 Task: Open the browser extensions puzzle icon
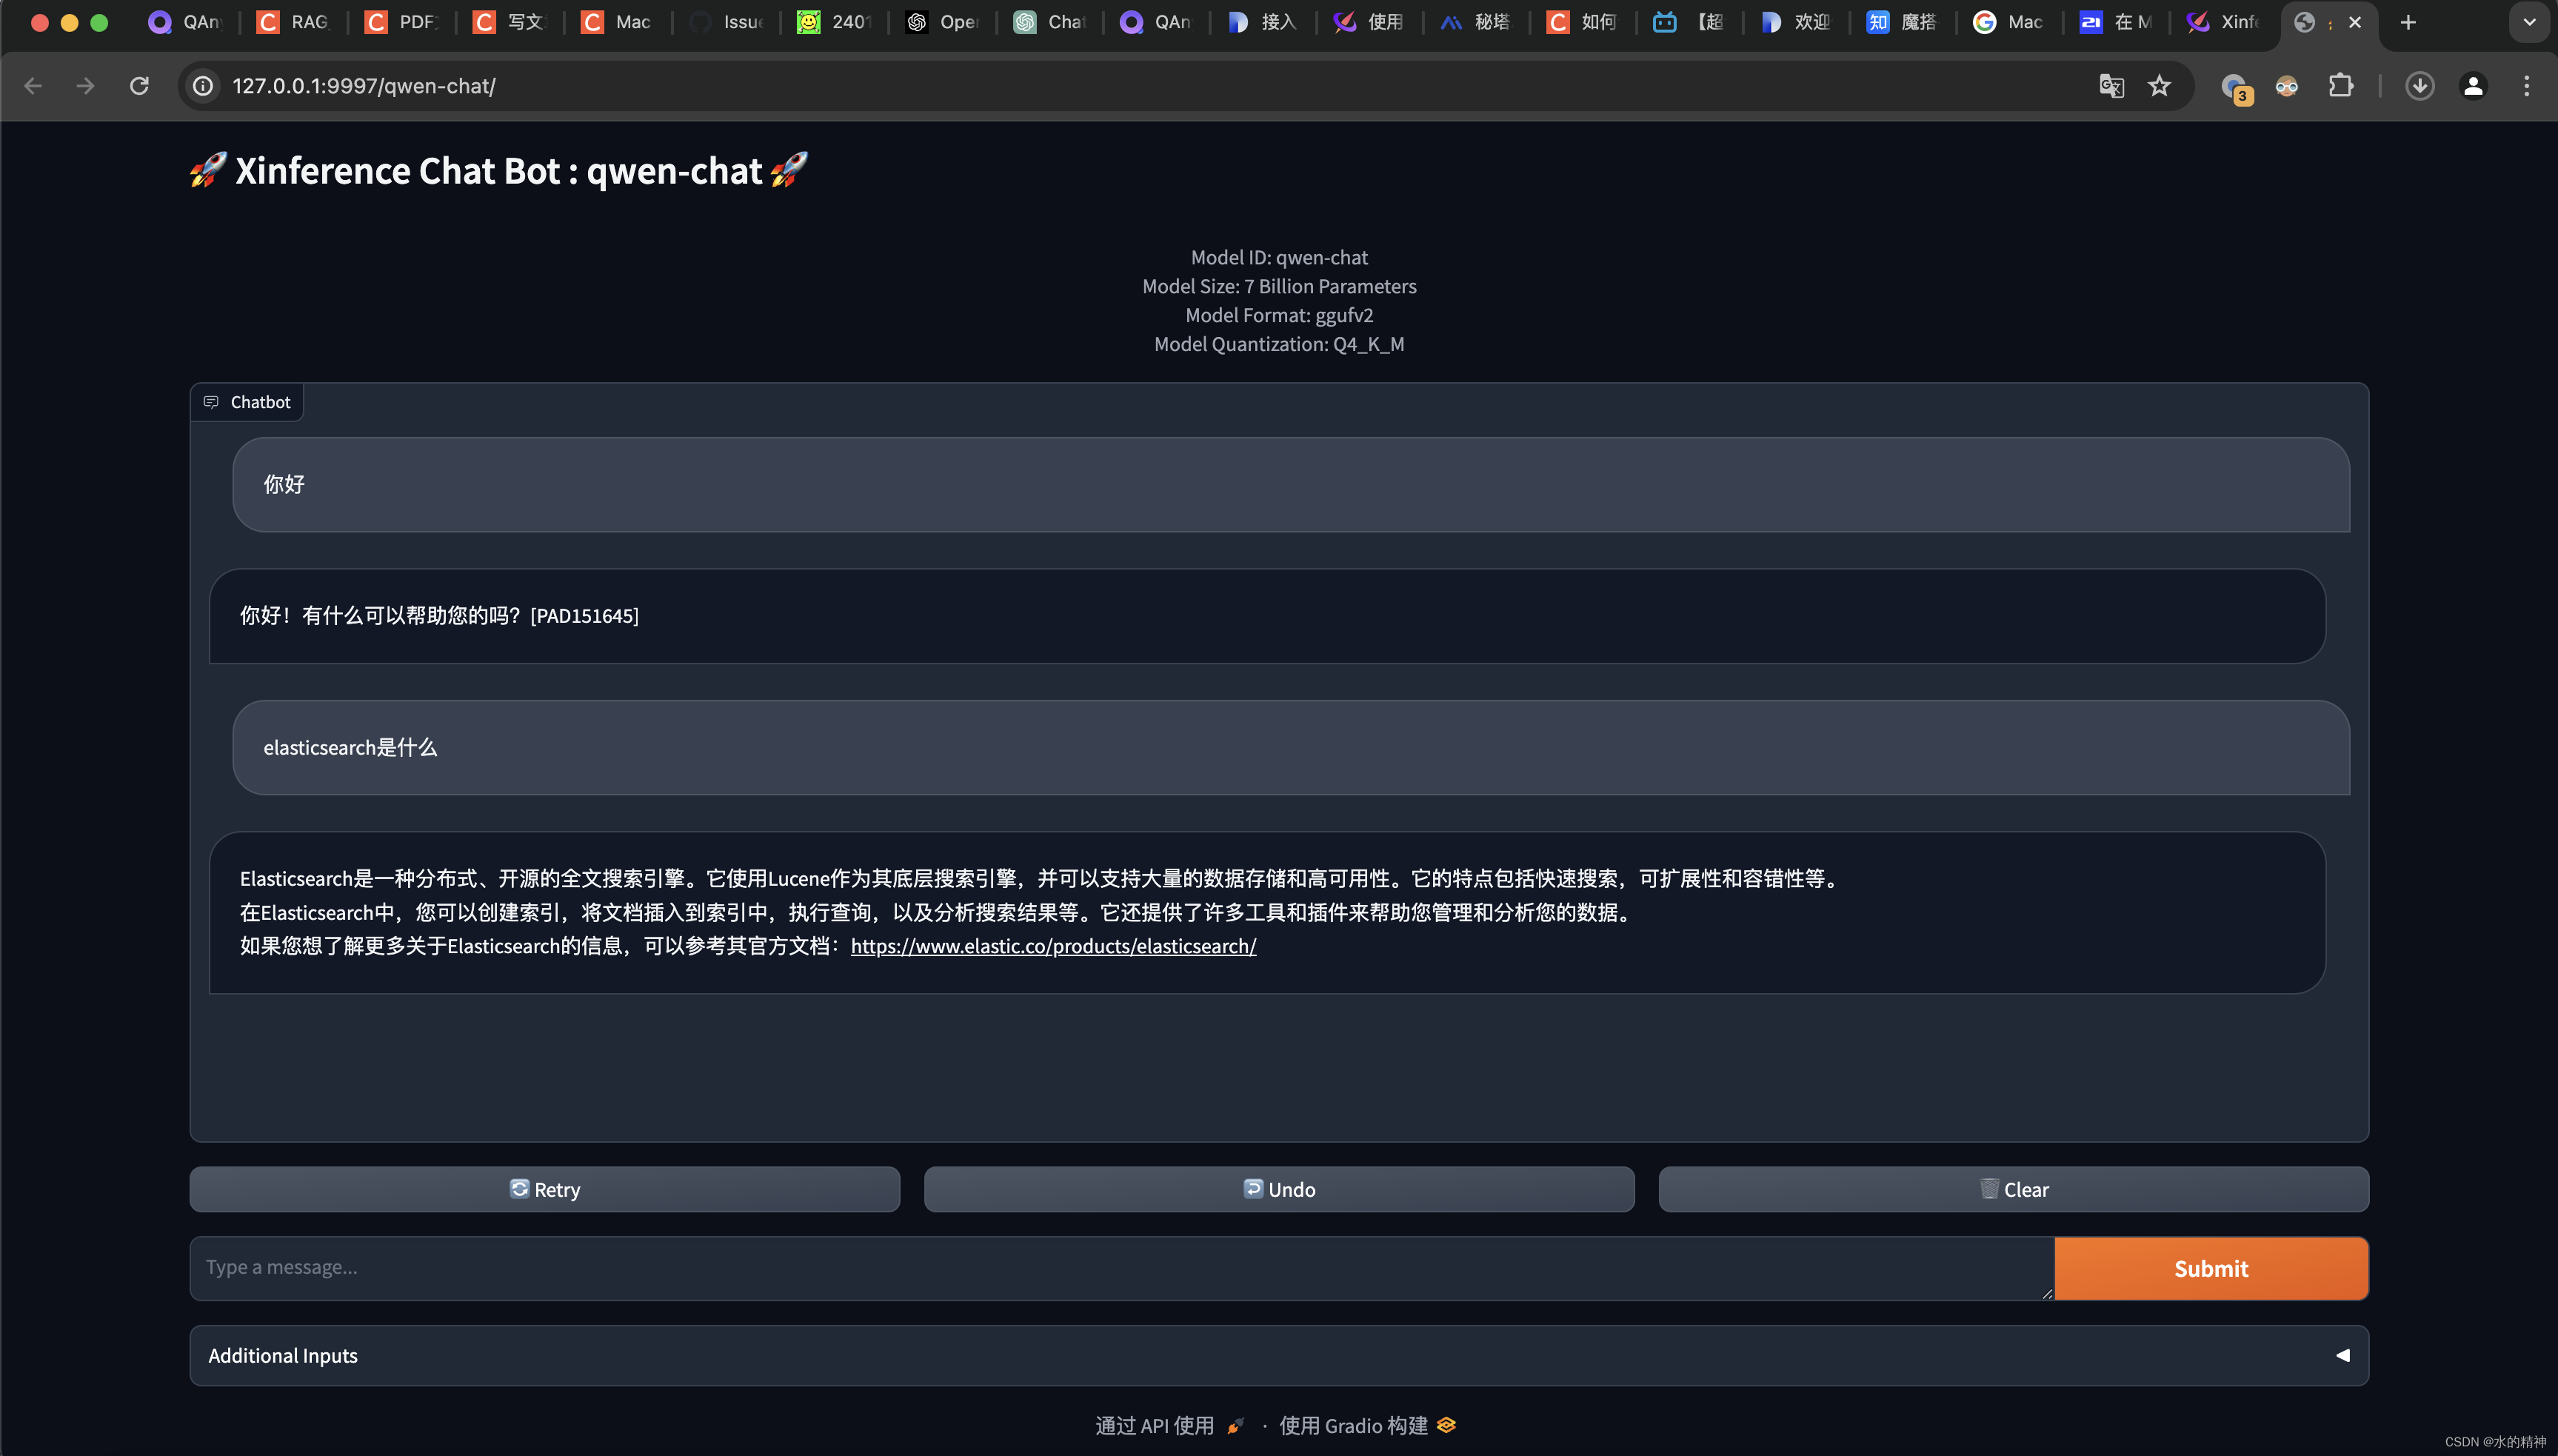2341,86
